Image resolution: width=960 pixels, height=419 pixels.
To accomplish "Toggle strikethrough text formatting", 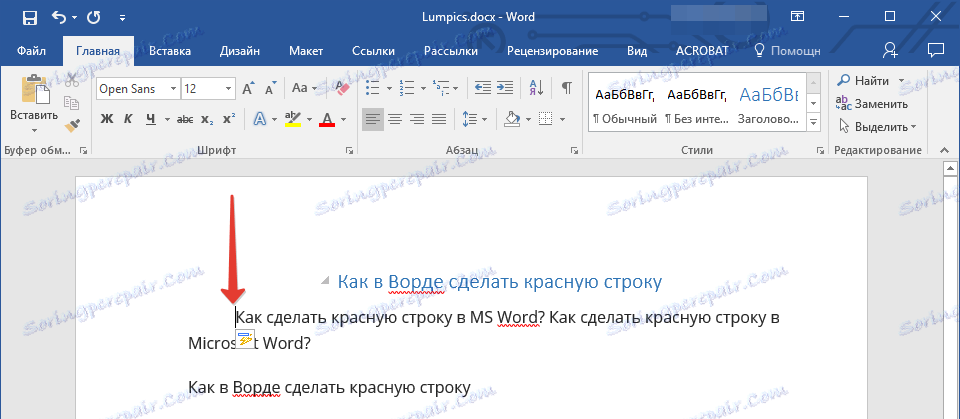I will point(184,120).
